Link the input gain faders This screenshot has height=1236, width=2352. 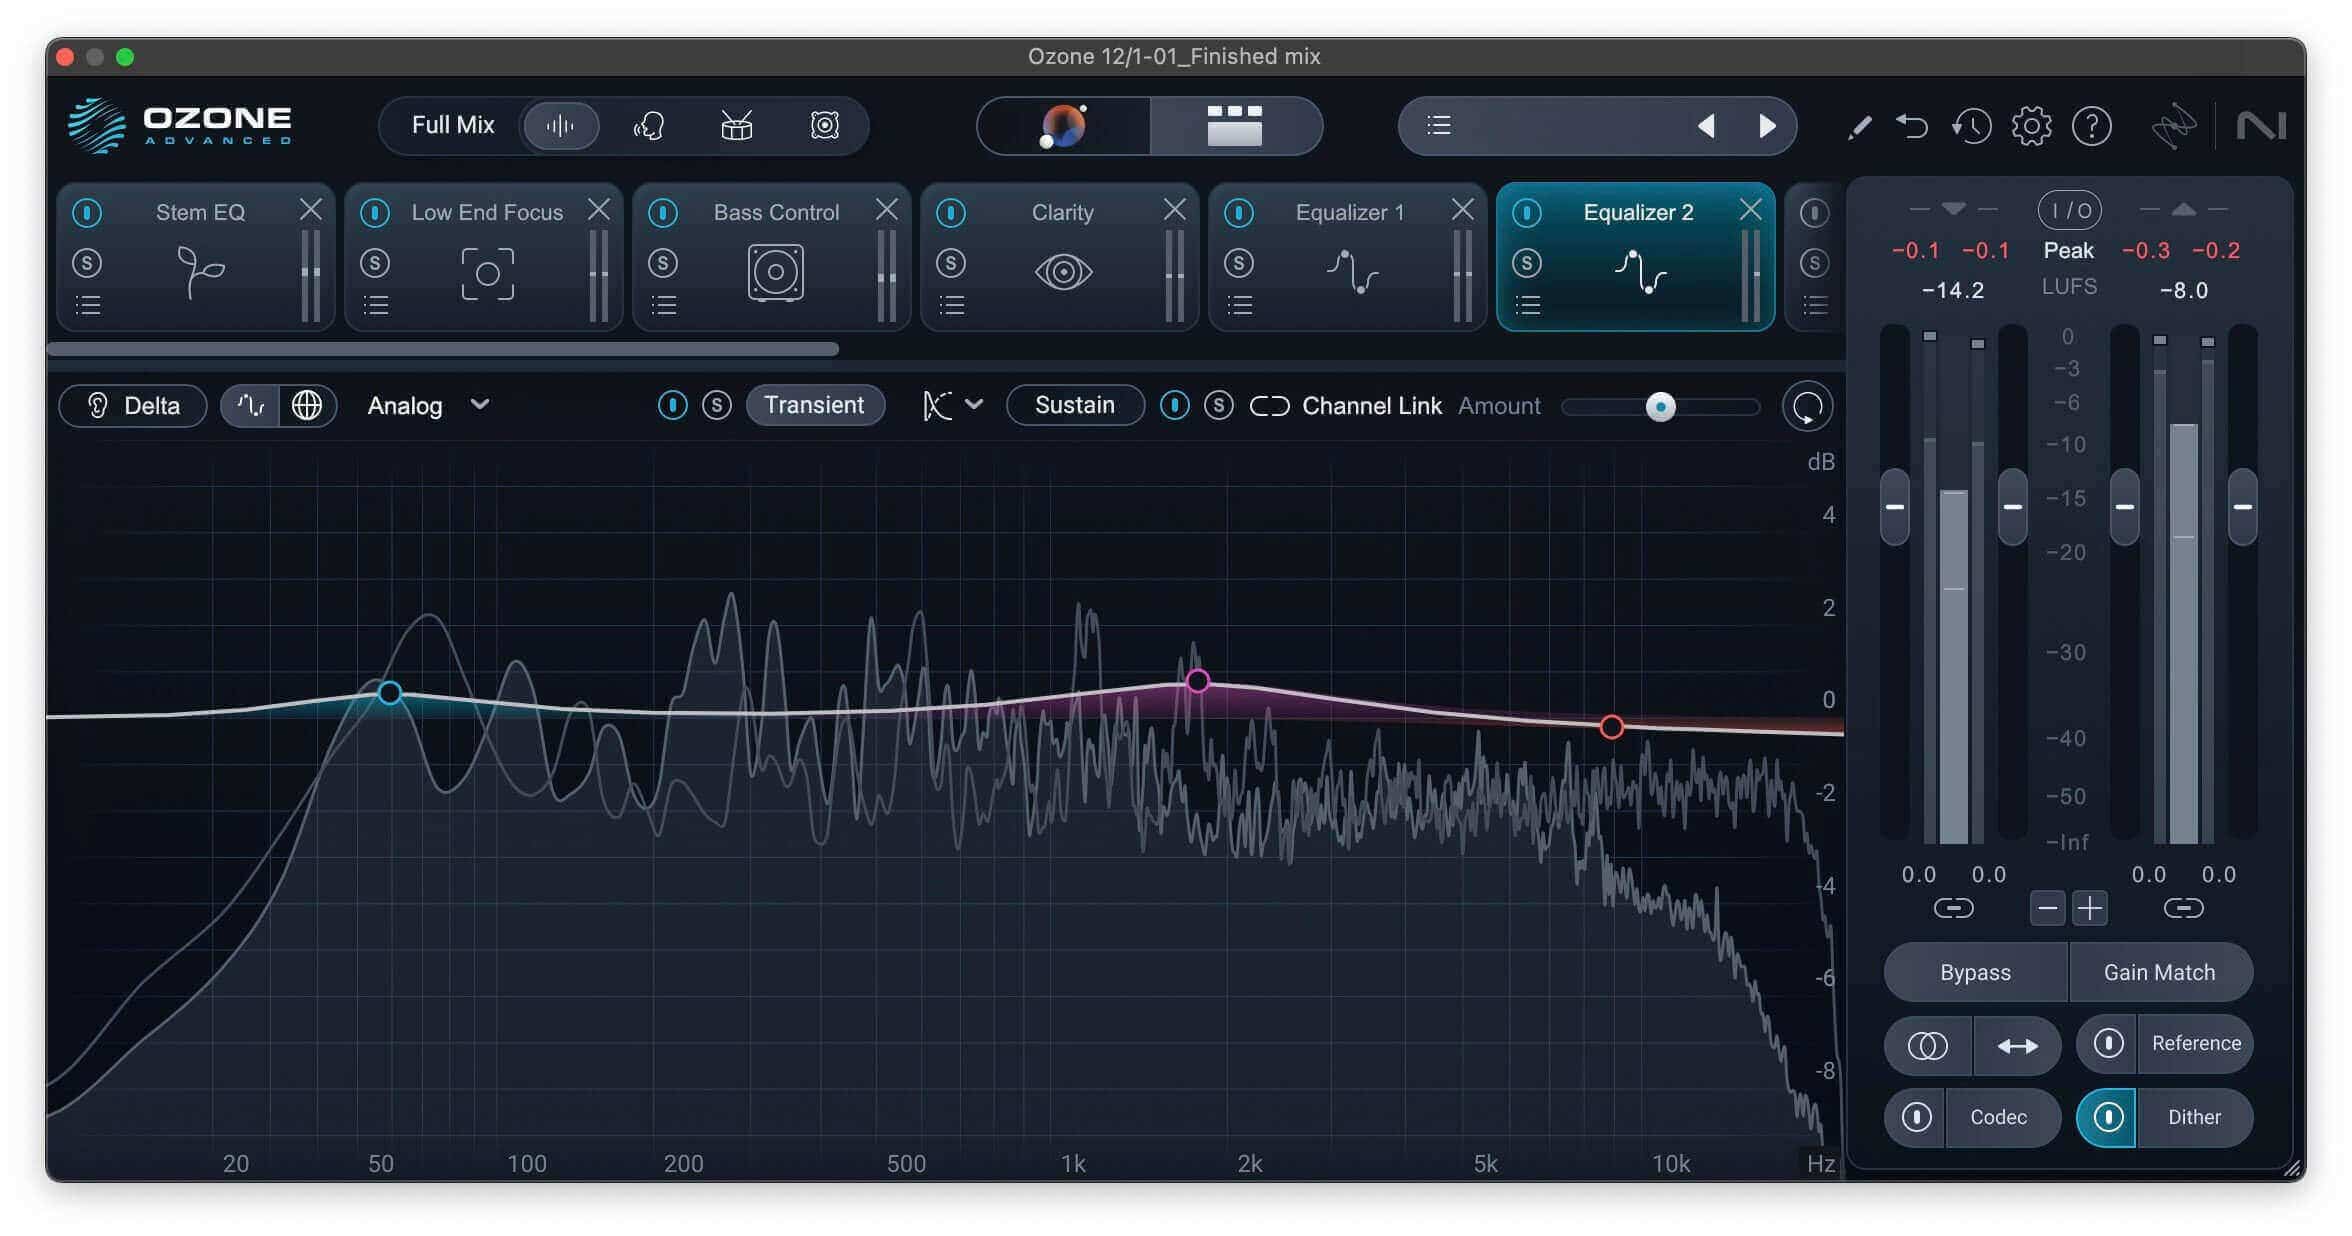tap(1953, 908)
